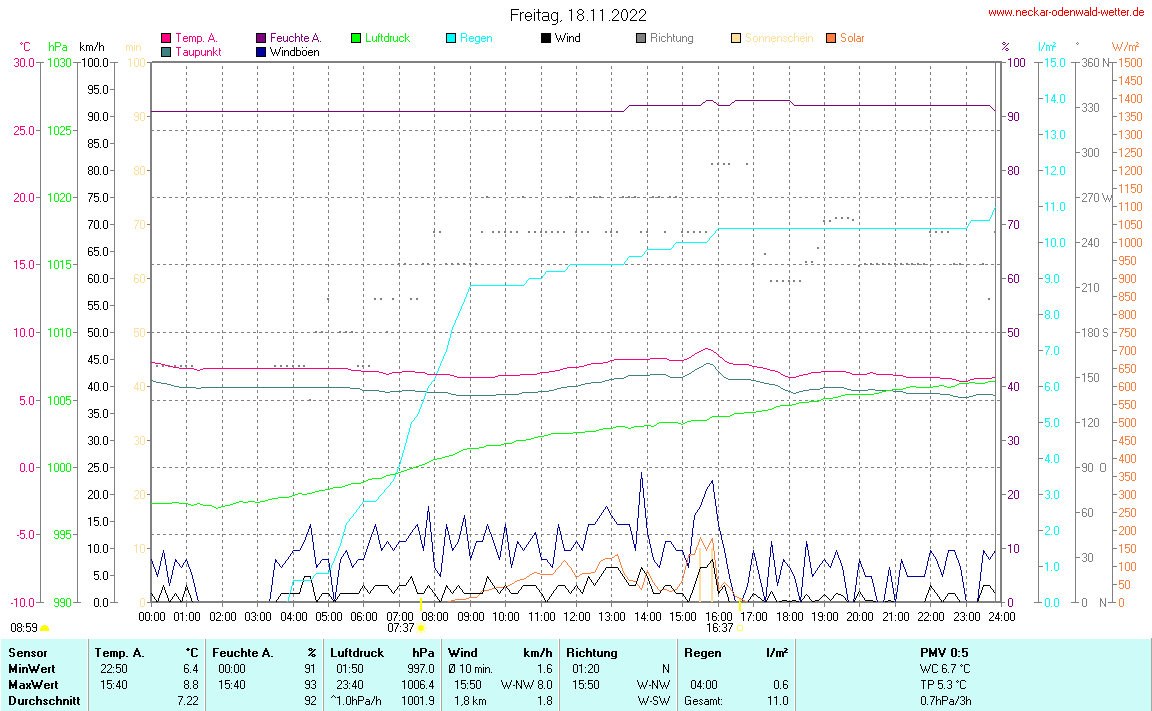This screenshot has width=1152, height=711.
Task: Click the 1,8 km wind run value
Action: (470, 701)
